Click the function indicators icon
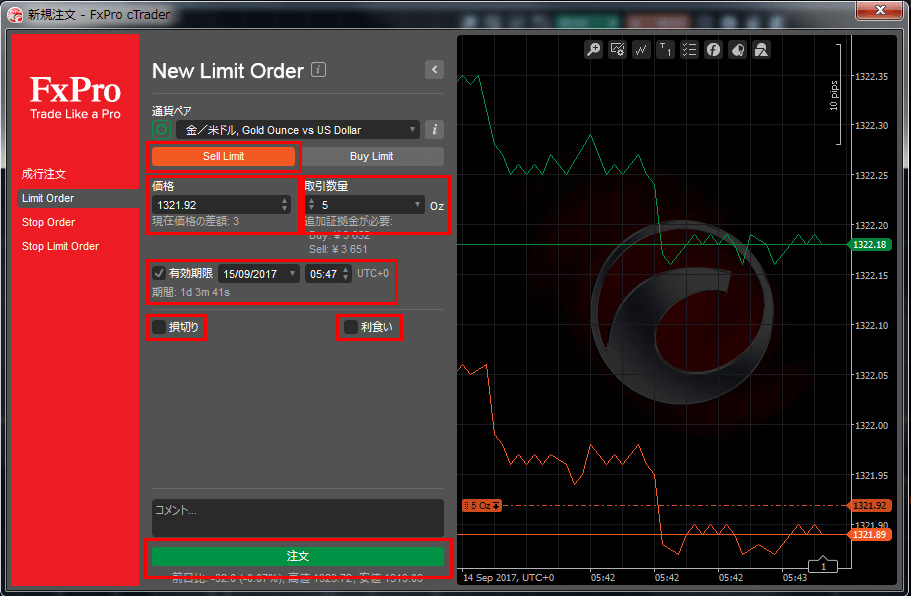Image resolution: width=911 pixels, height=596 pixels. point(713,50)
